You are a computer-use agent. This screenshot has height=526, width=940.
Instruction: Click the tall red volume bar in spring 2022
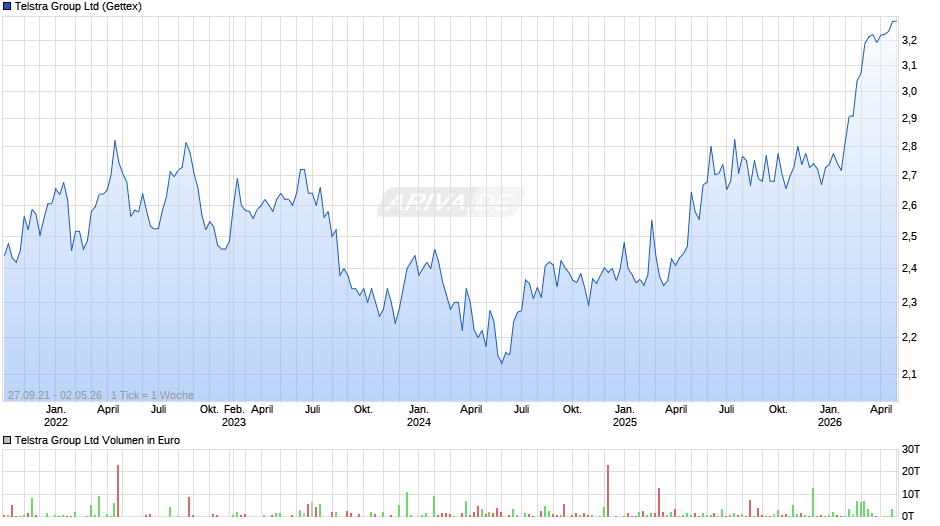point(118,491)
